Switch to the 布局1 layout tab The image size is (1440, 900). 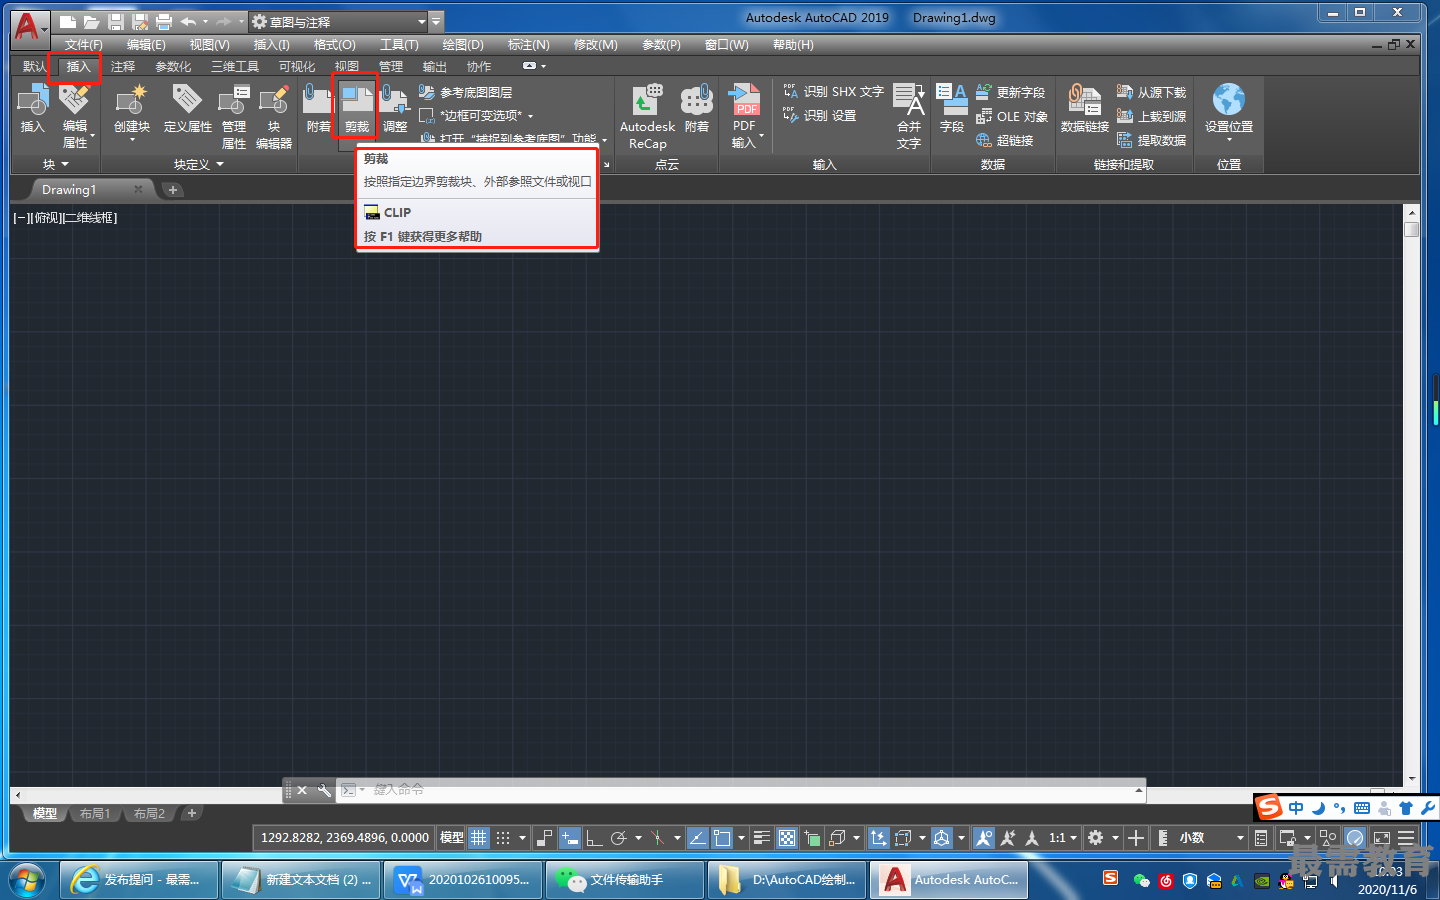(95, 814)
